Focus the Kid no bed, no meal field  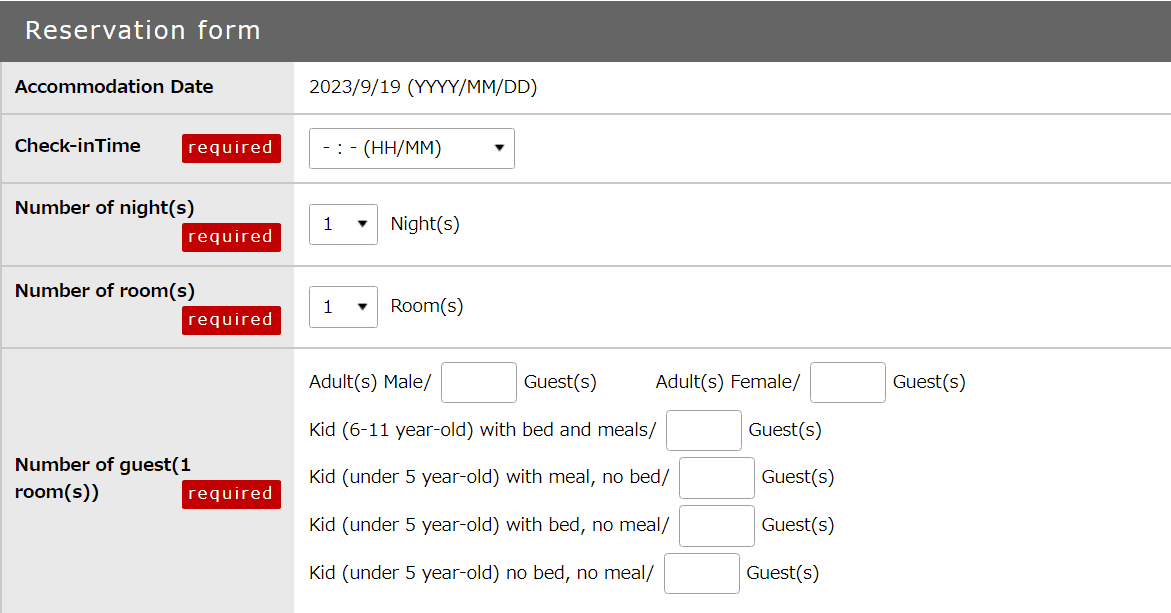click(x=701, y=573)
